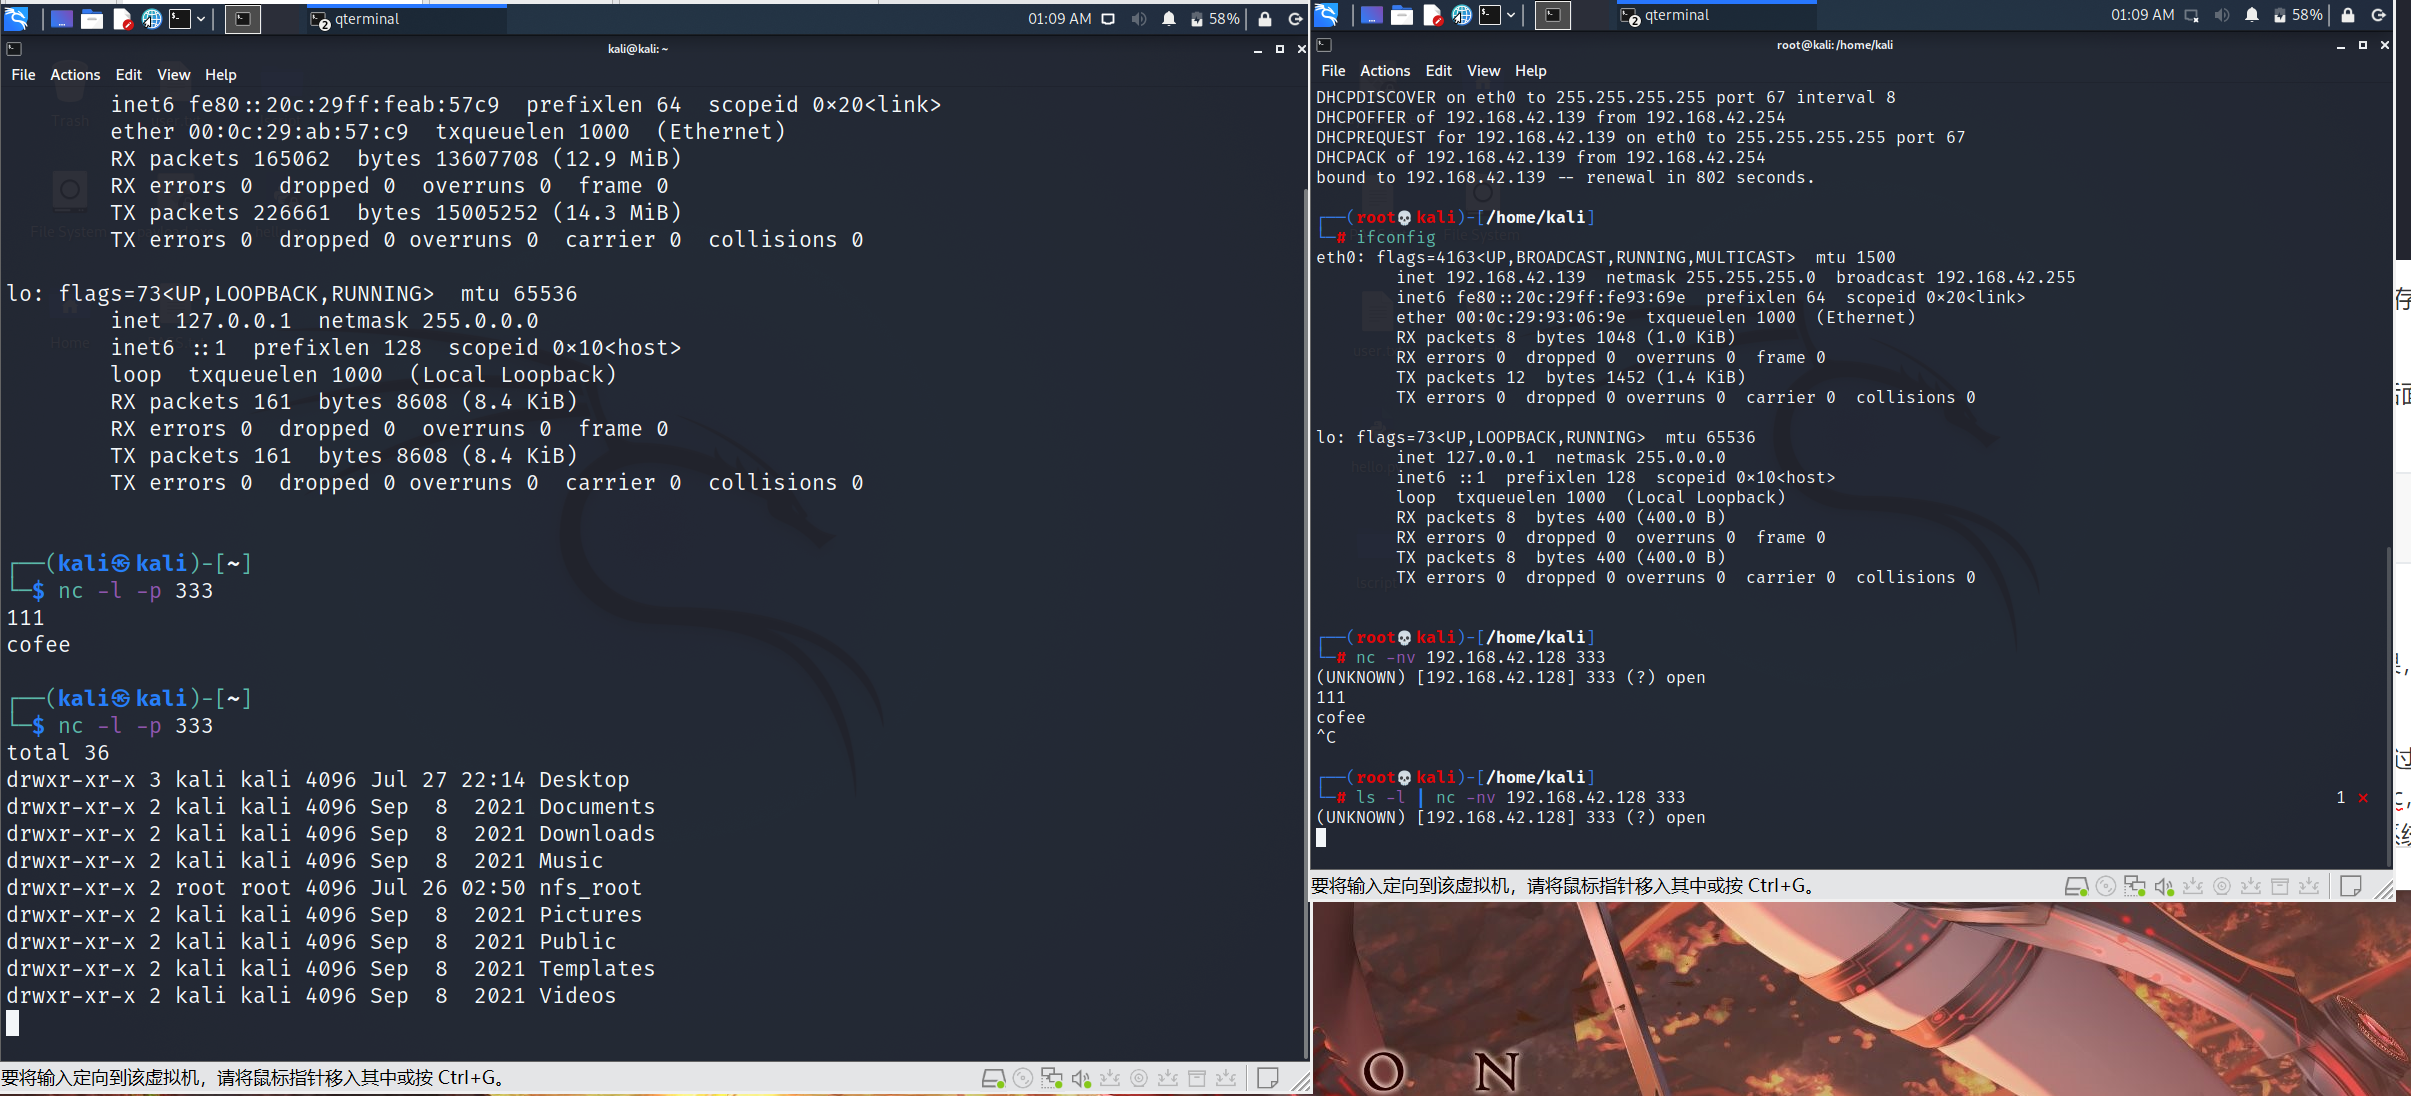The height and width of the screenshot is (1096, 2411).
Task: Click the qterminal taskbar button in the left VM
Action: (406, 19)
